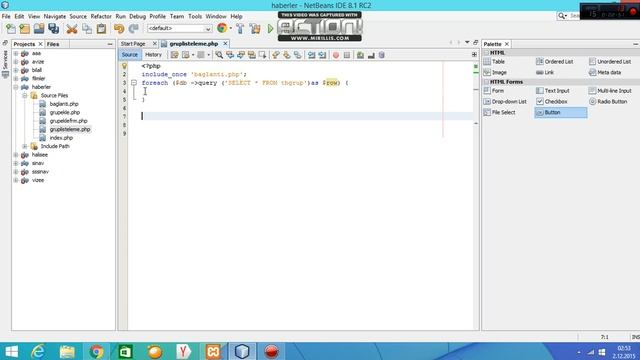Expand the avize project node
Screen dimensions: 640x360
[x=16, y=62]
